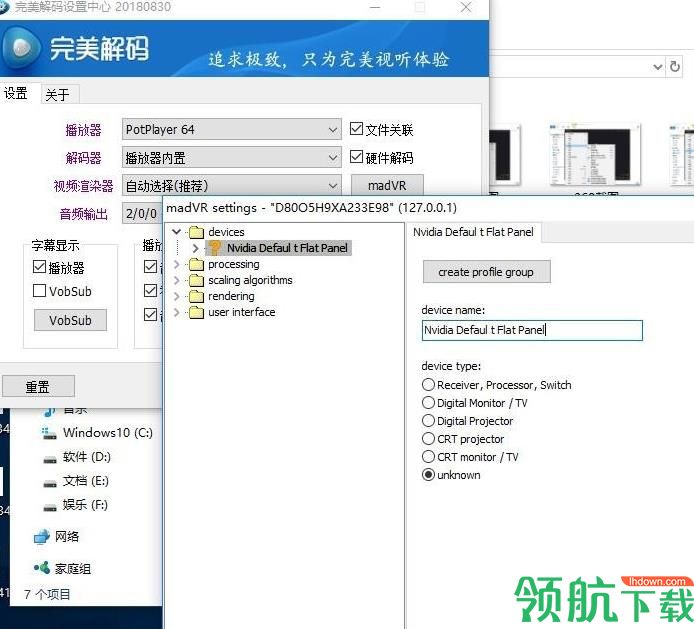Click into the device name field

click(532, 330)
